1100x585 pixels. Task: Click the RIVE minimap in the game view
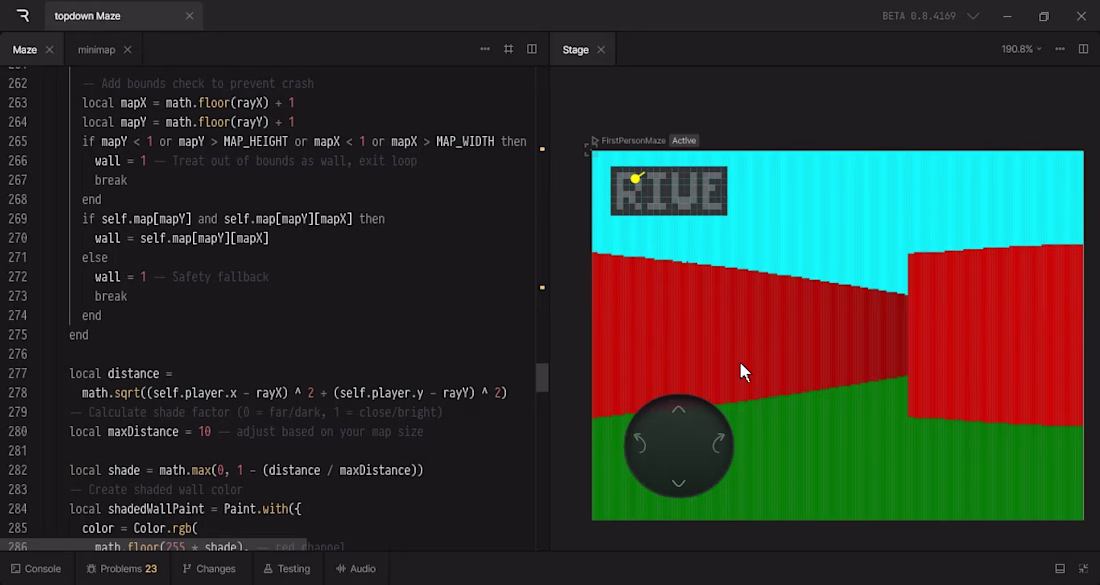[669, 191]
